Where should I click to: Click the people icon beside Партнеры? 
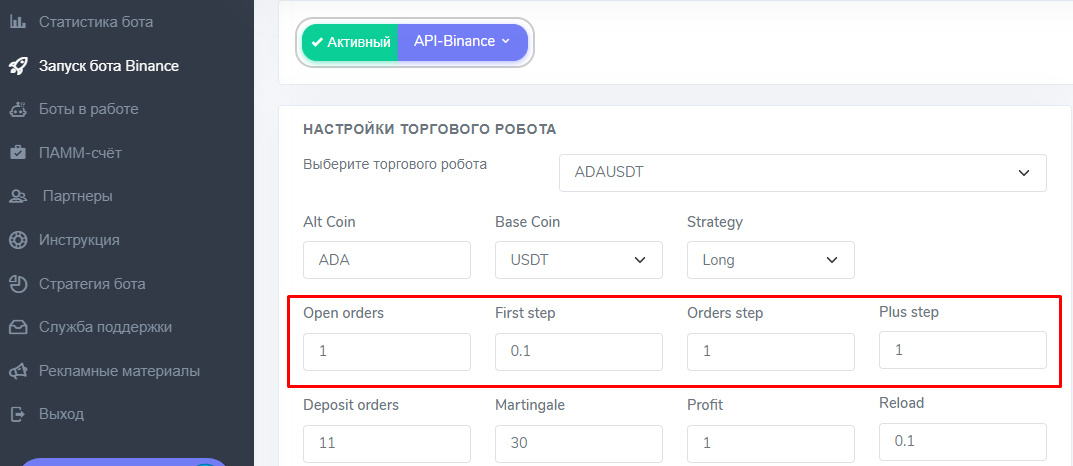tap(18, 196)
